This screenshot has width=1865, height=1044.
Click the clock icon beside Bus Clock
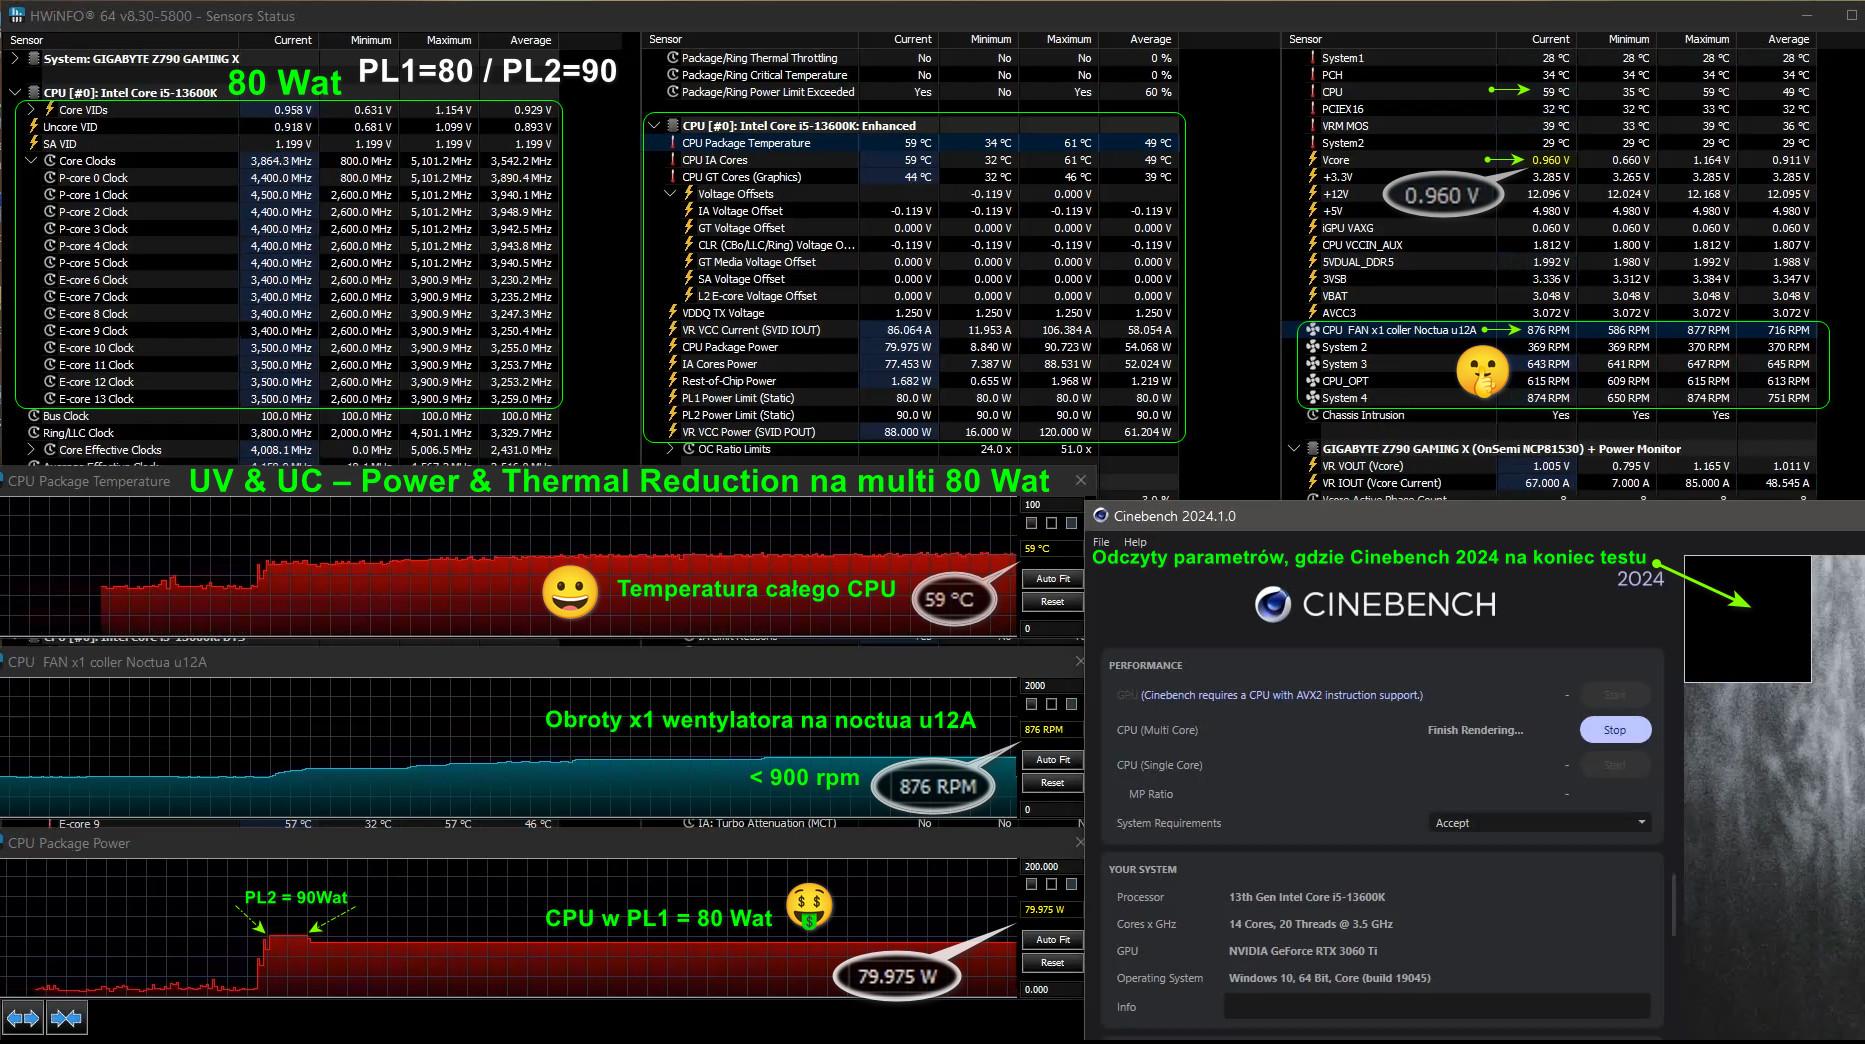(34, 416)
